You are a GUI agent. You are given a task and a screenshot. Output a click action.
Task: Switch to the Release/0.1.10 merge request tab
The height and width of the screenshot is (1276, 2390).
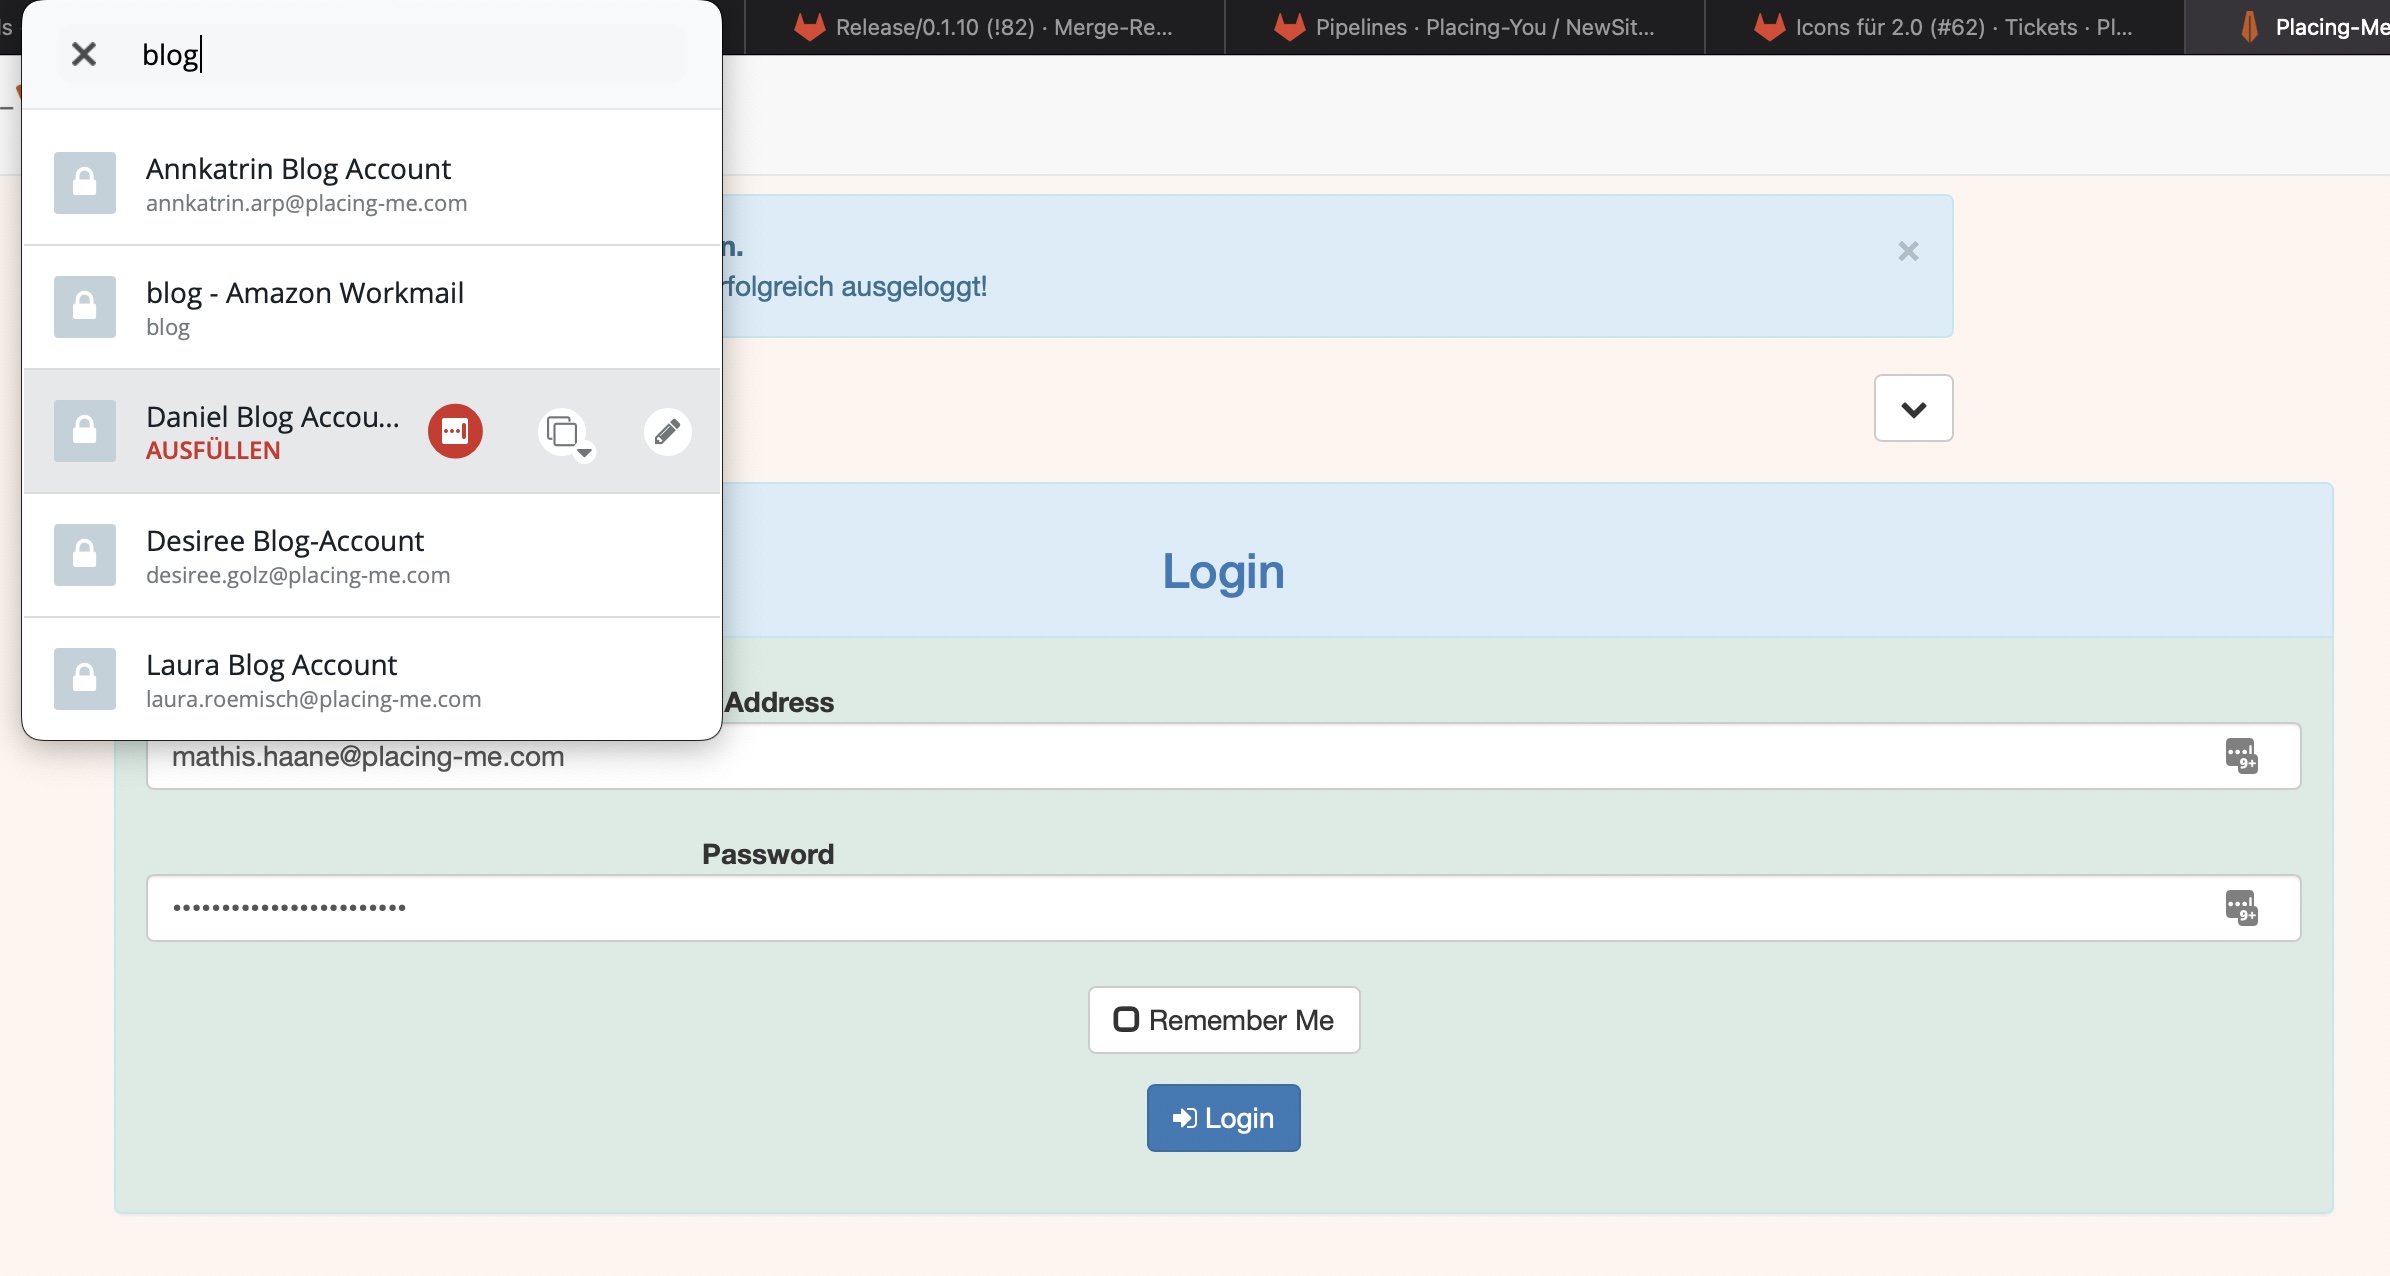(x=984, y=27)
